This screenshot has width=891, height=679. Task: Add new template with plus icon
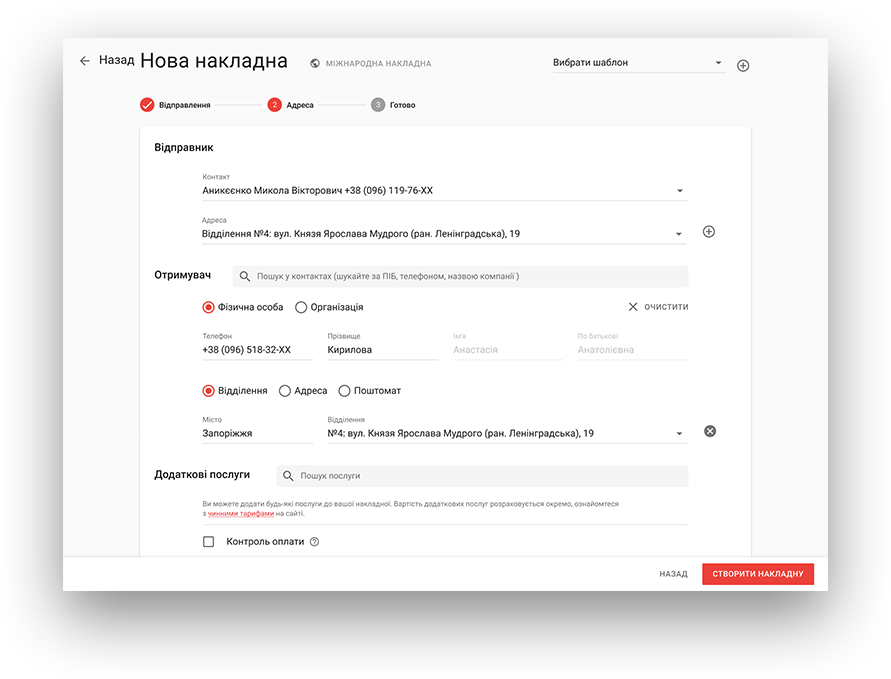[x=743, y=65]
